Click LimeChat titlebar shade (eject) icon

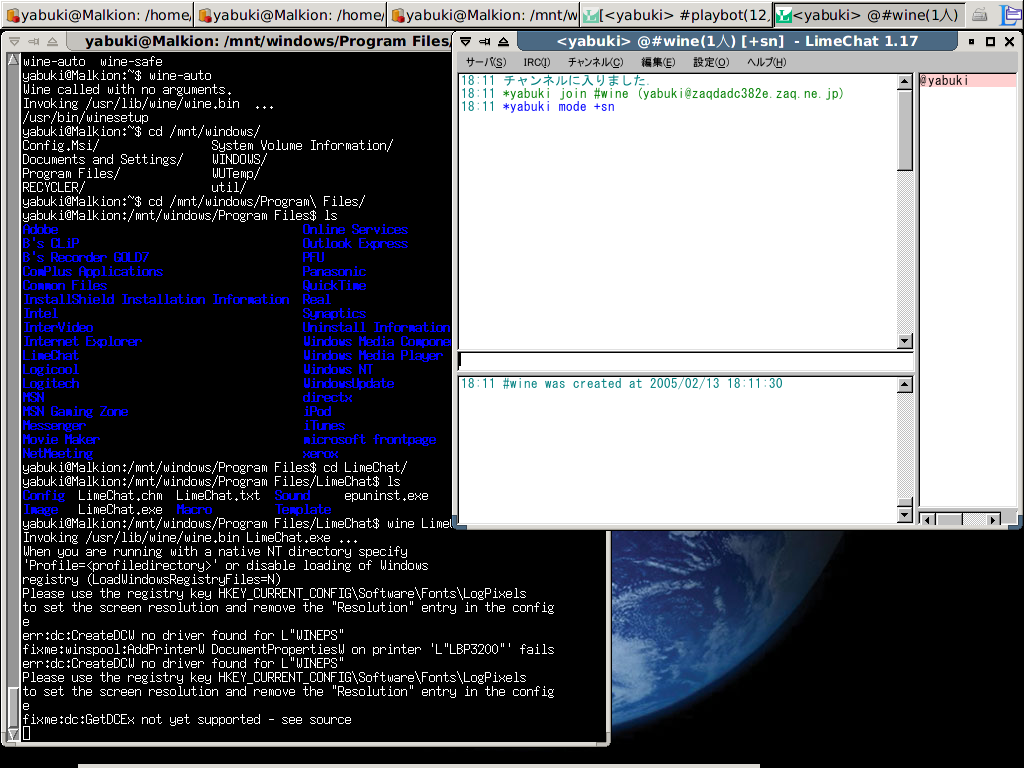point(504,41)
